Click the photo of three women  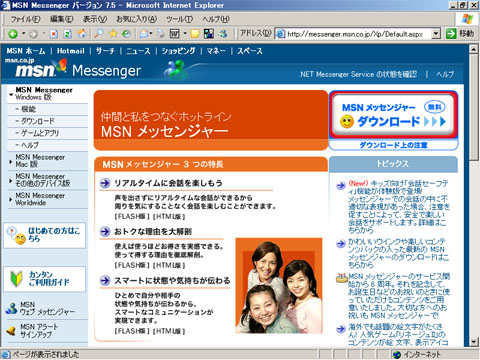[x=279, y=286]
